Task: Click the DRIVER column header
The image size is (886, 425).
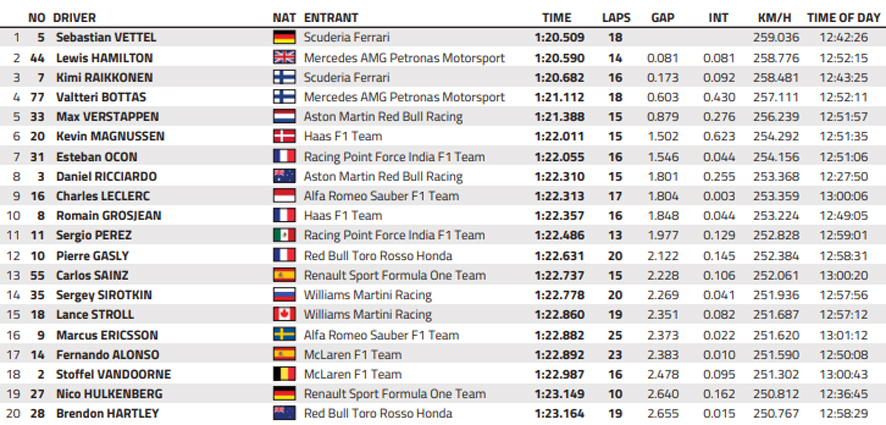Action: pyautogui.click(x=75, y=18)
